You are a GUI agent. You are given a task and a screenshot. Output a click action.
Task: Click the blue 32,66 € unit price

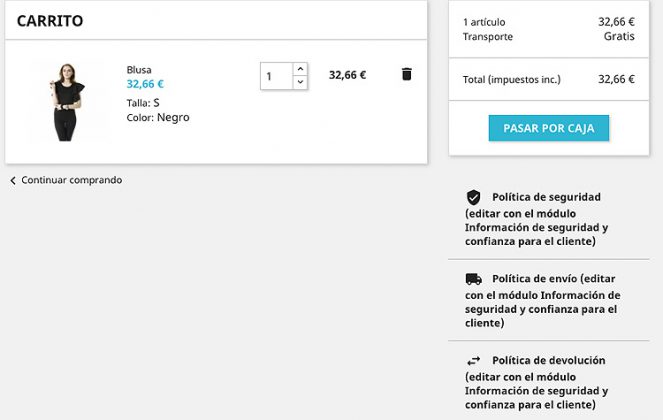pos(145,84)
